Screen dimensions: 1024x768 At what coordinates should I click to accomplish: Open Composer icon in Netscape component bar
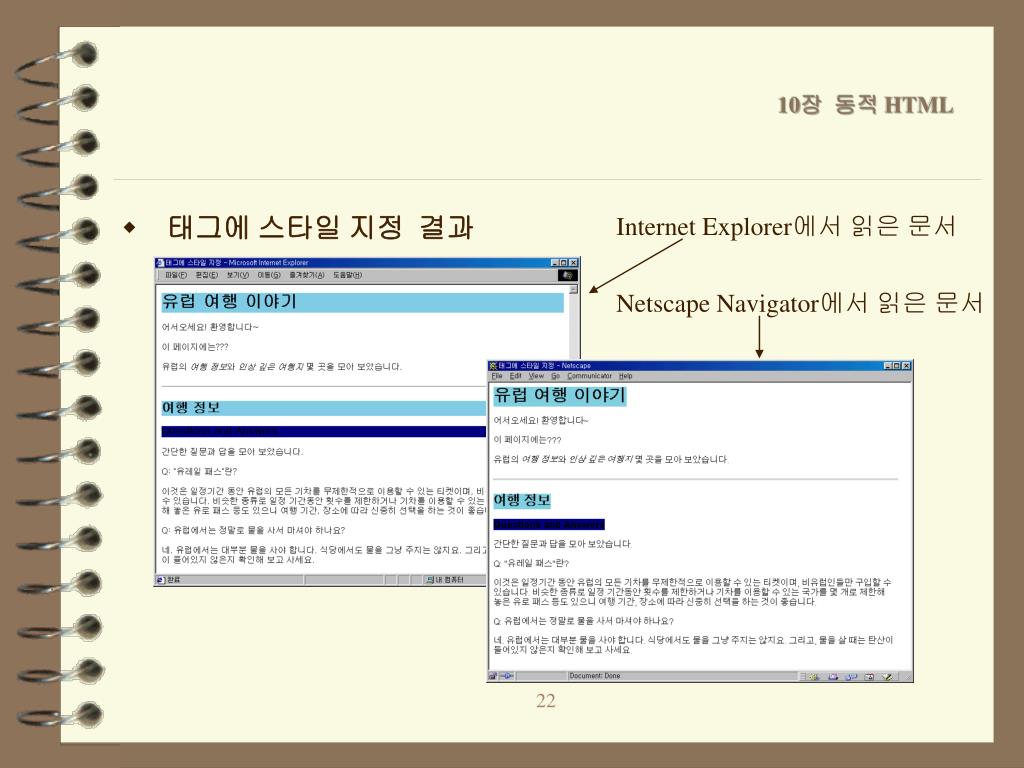tap(887, 677)
